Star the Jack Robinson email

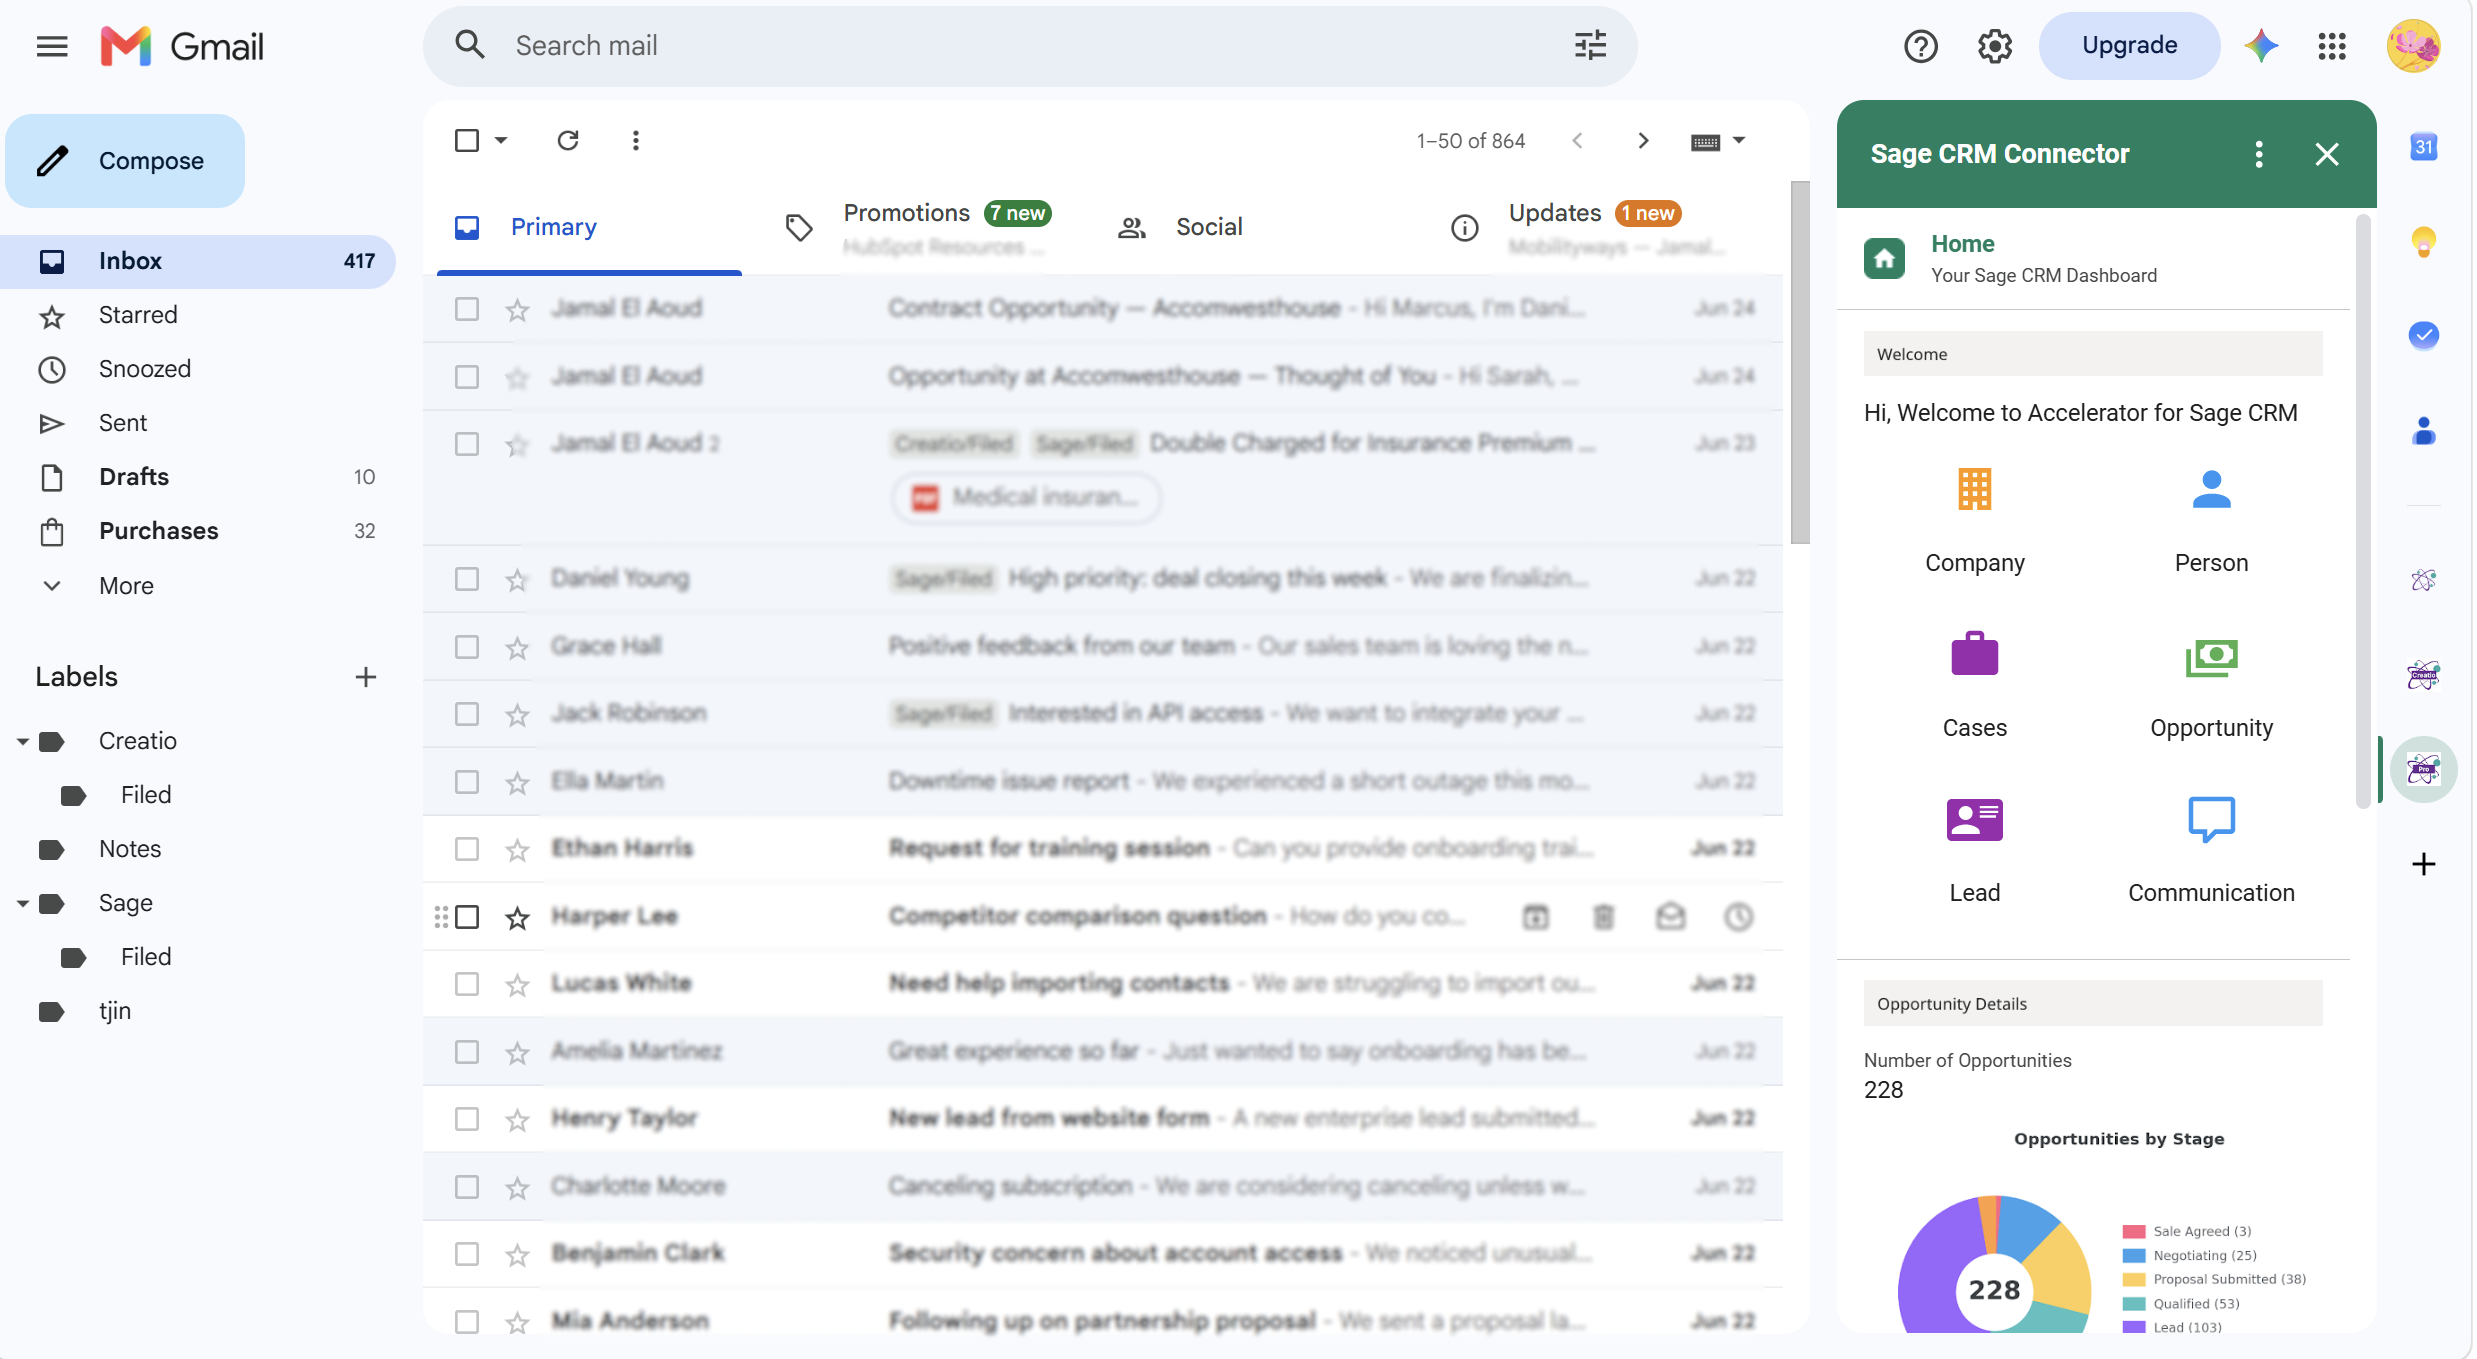(x=516, y=715)
